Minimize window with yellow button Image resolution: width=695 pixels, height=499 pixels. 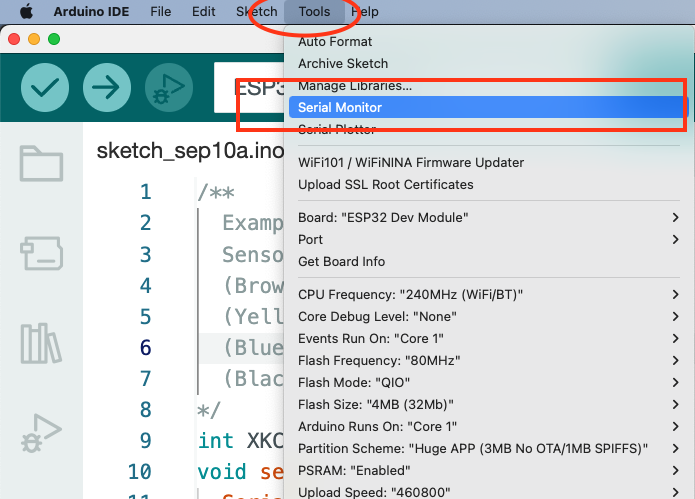(34, 39)
